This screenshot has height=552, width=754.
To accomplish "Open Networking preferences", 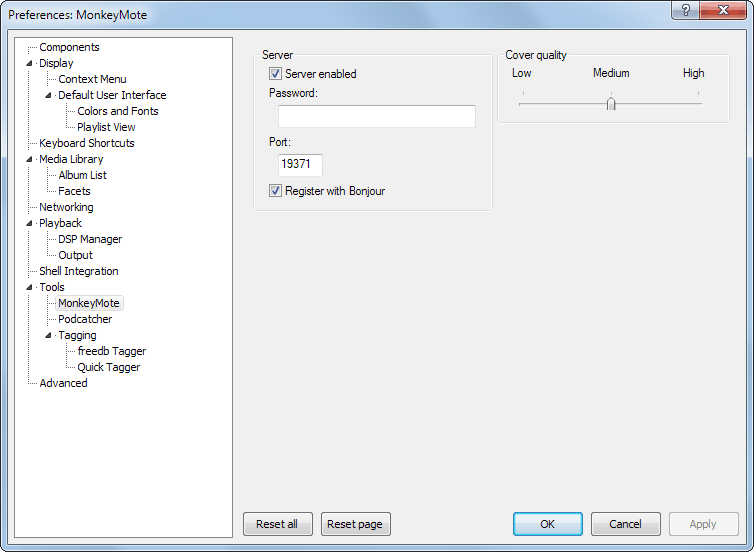I will pos(66,207).
